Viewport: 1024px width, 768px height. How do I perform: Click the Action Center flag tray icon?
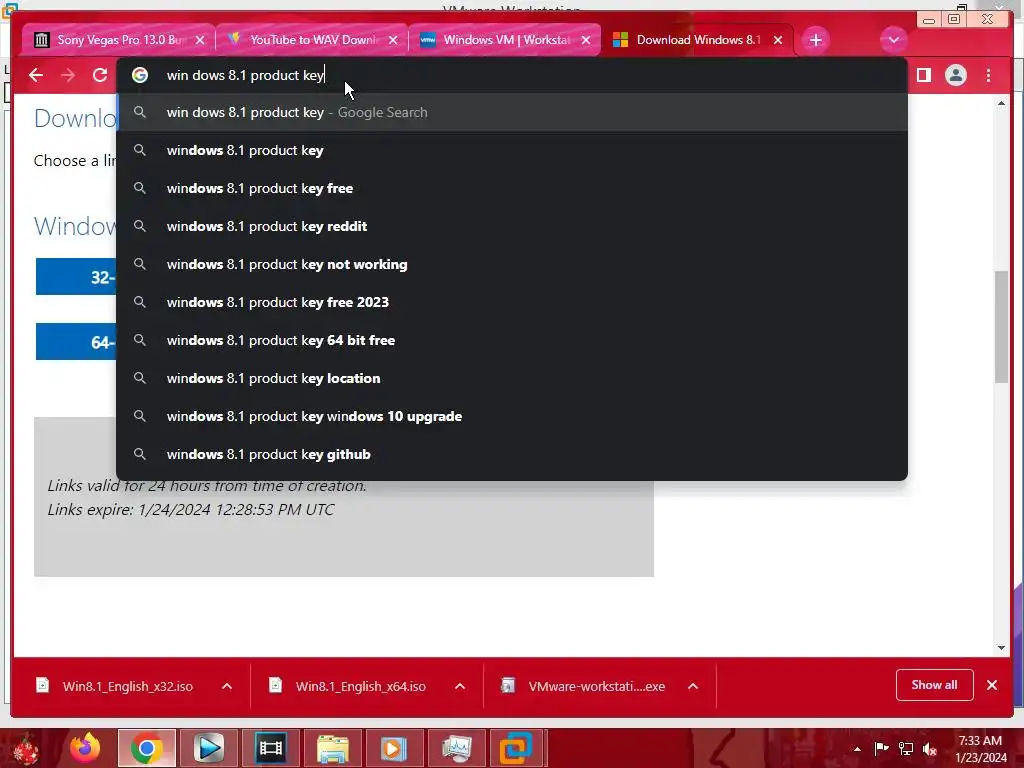coord(881,749)
